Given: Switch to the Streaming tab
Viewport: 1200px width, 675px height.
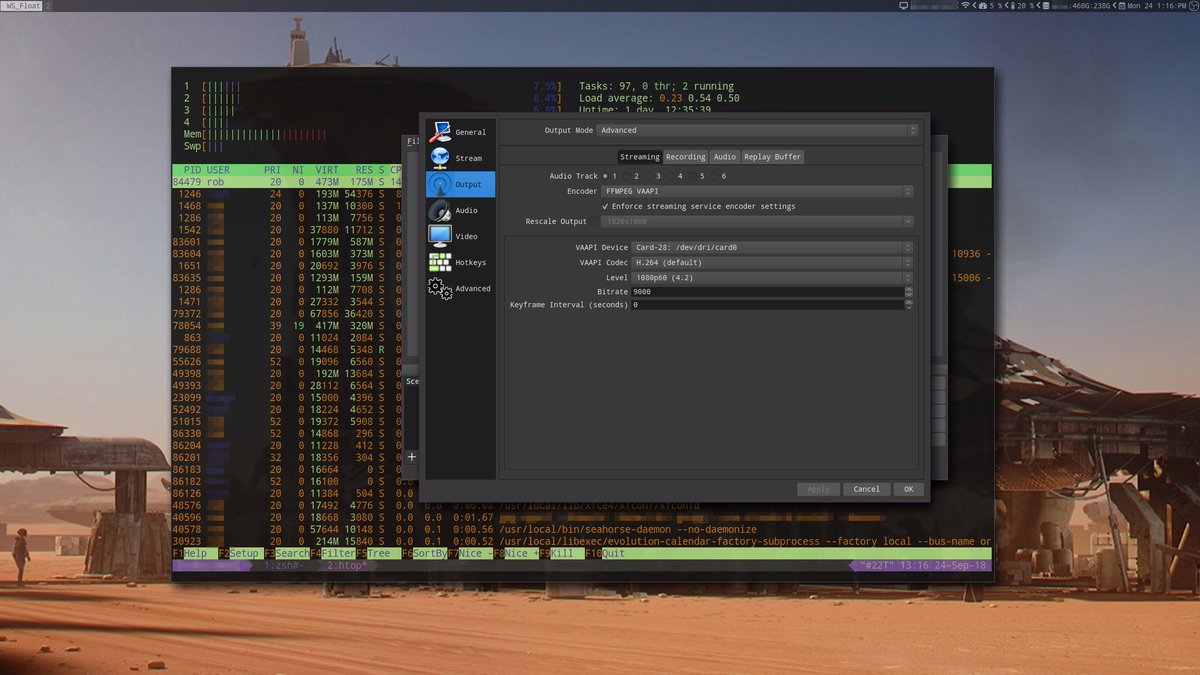Looking at the screenshot, I should (x=640, y=157).
